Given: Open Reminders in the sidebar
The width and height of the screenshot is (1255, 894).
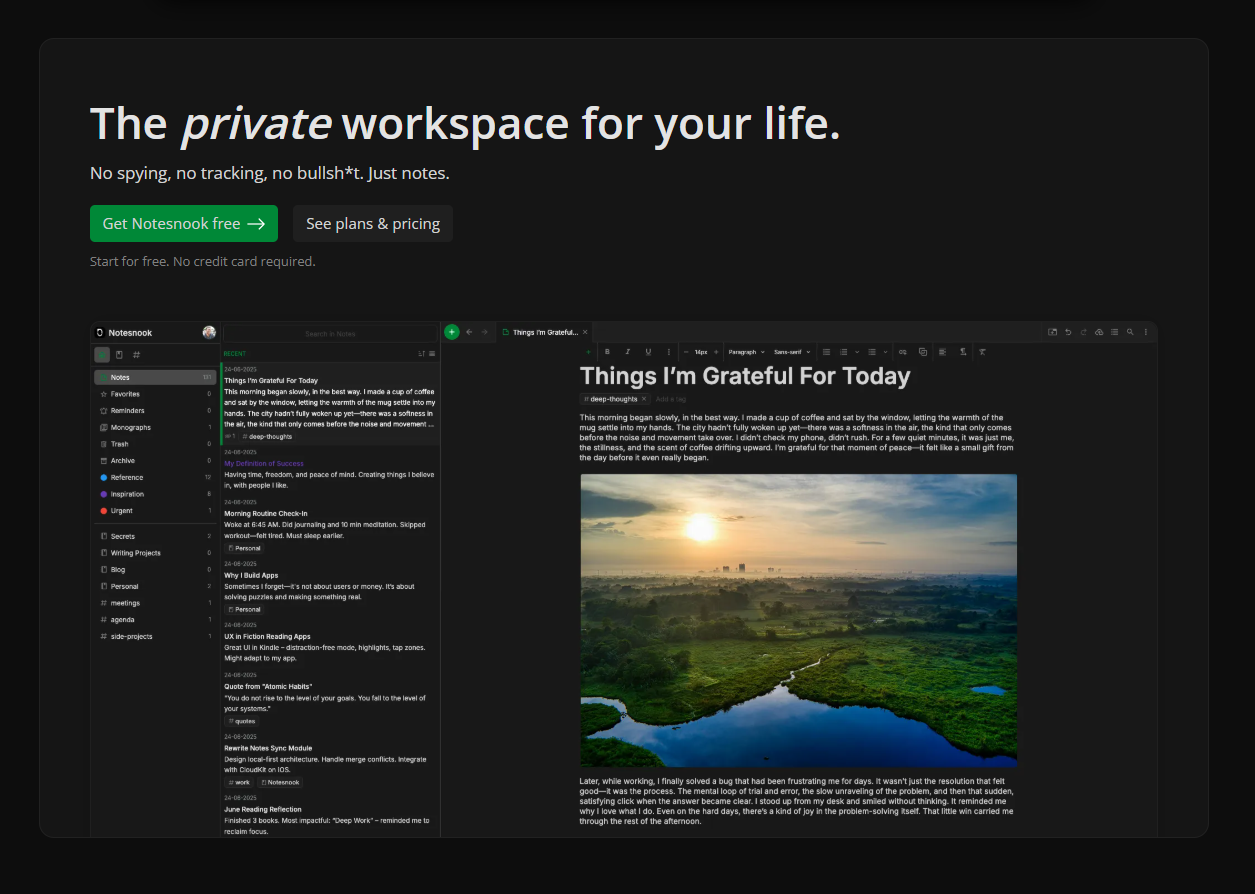Looking at the screenshot, I should pos(155,411).
